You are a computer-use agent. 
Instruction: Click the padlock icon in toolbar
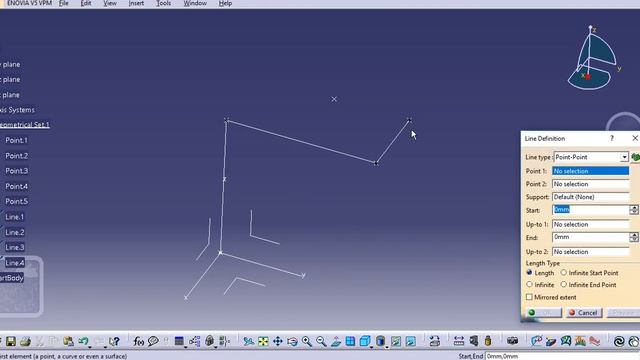coord(209,341)
